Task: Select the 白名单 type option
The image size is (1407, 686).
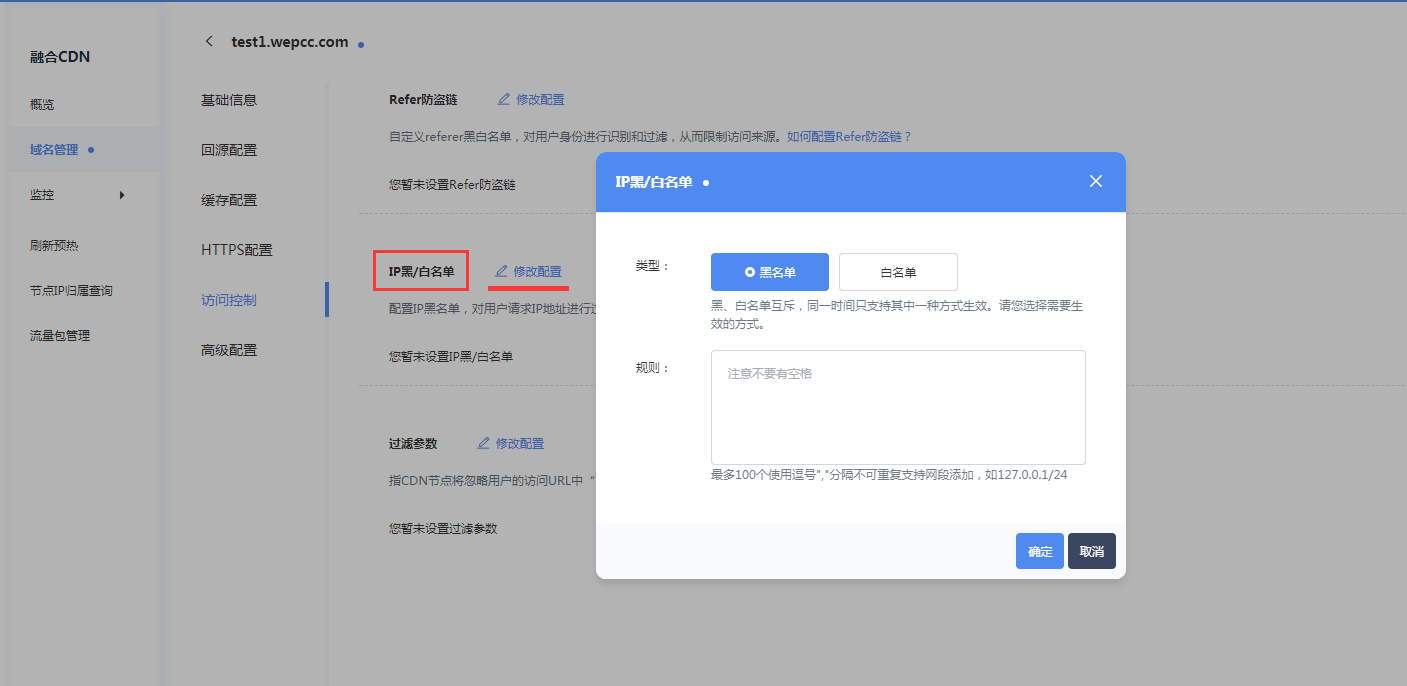Action: (x=898, y=272)
